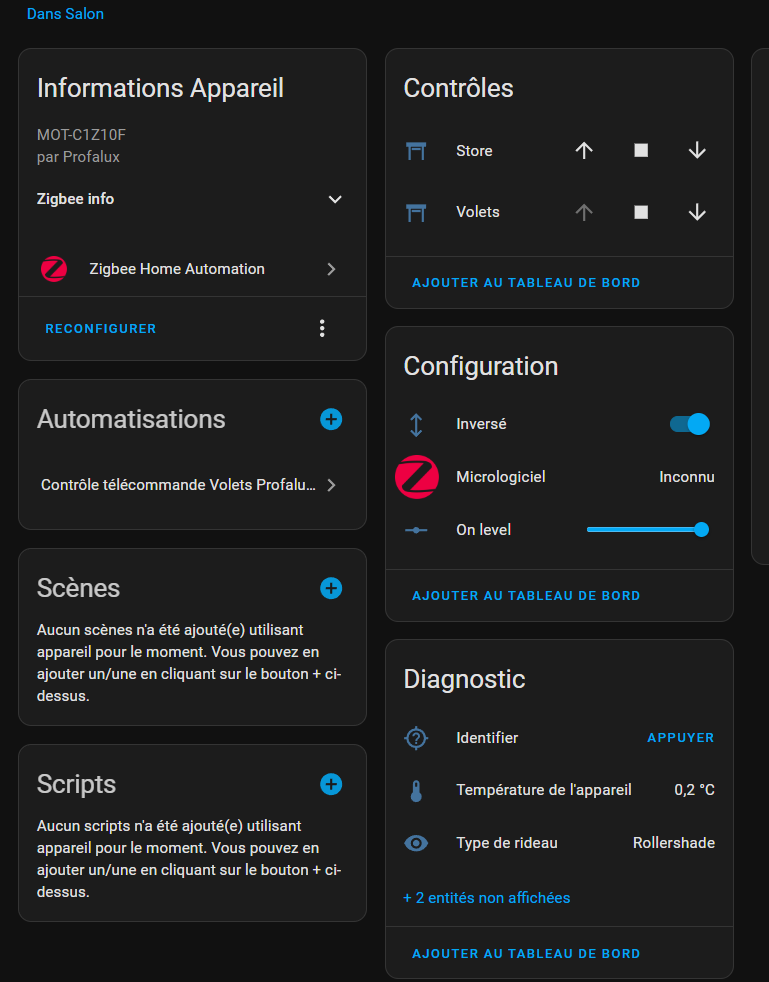Expand the Zigbee info section
Screen dimensions: 769x982
(x=335, y=199)
